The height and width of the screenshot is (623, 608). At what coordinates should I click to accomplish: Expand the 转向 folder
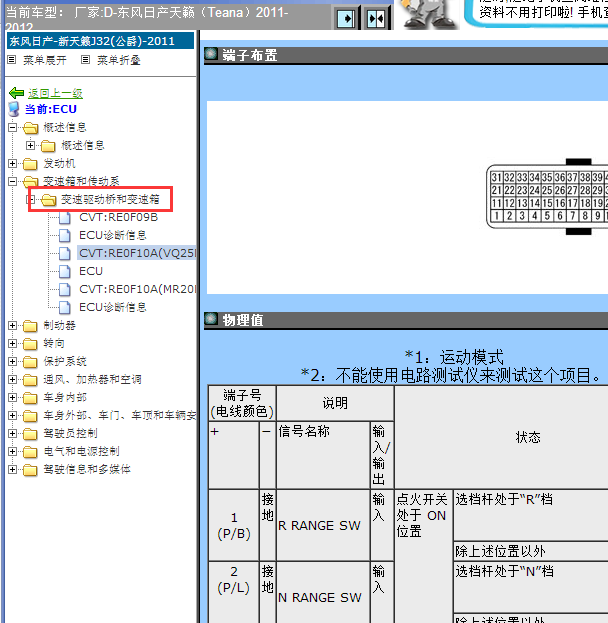(x=12, y=343)
